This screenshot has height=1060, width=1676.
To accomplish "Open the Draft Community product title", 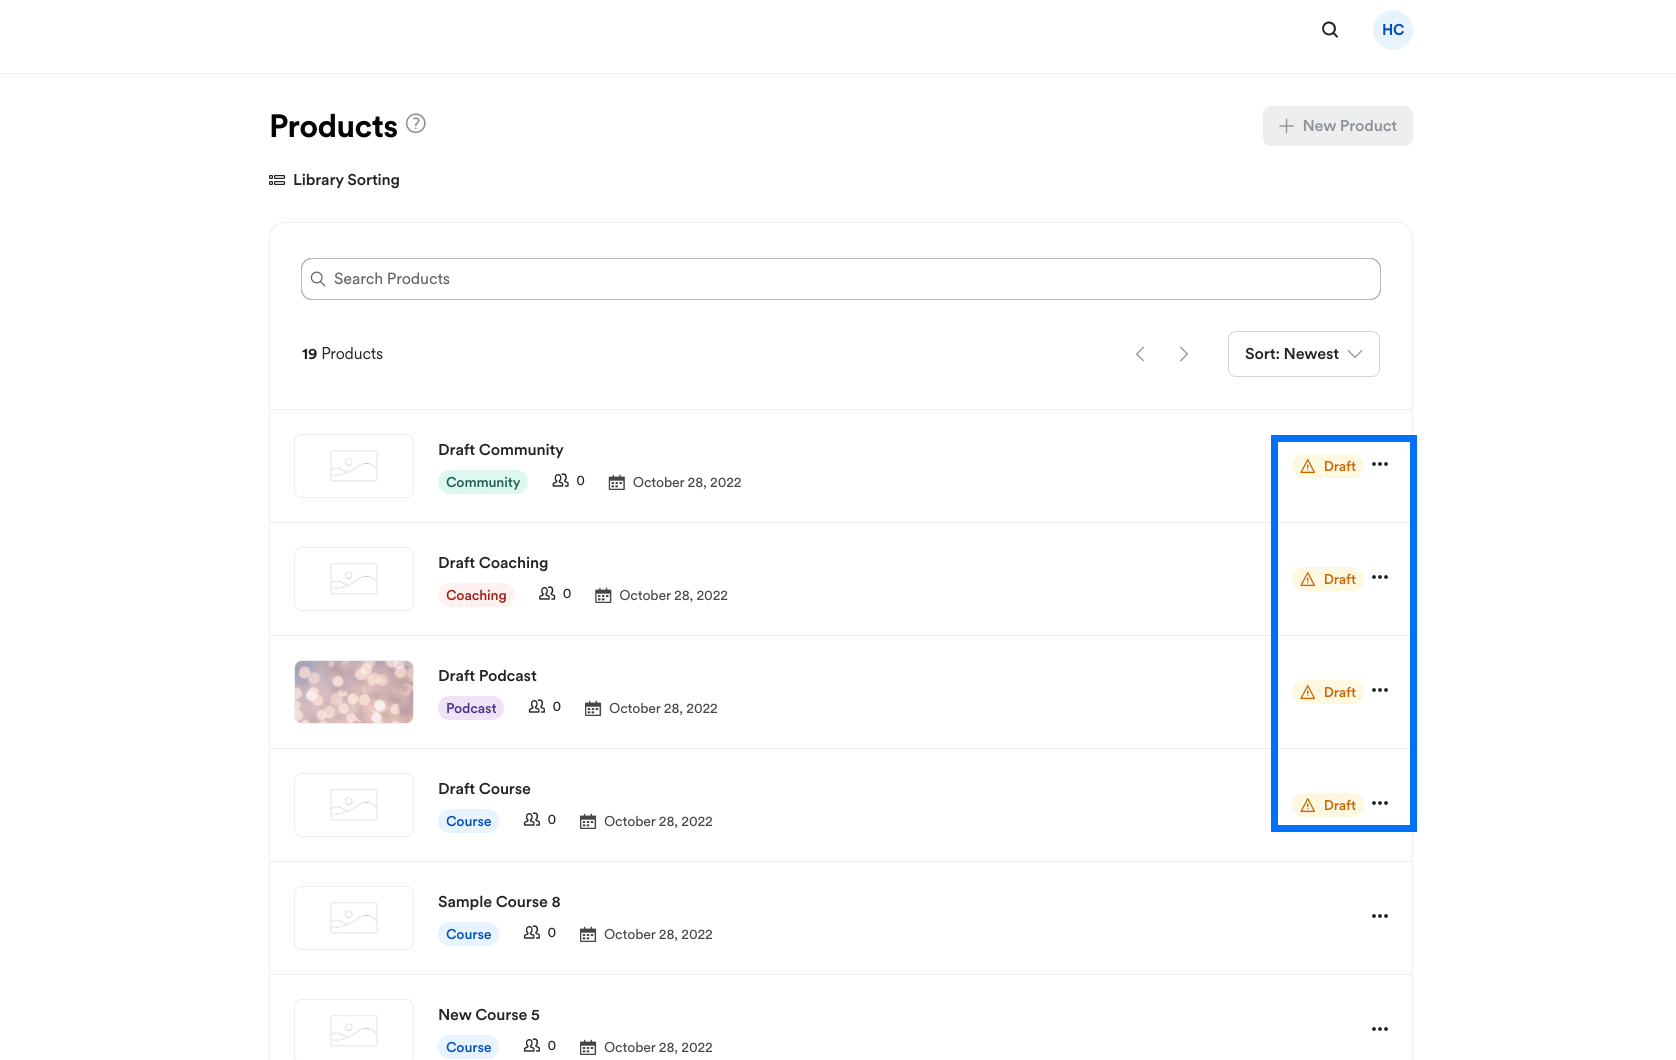I will tap(500, 450).
